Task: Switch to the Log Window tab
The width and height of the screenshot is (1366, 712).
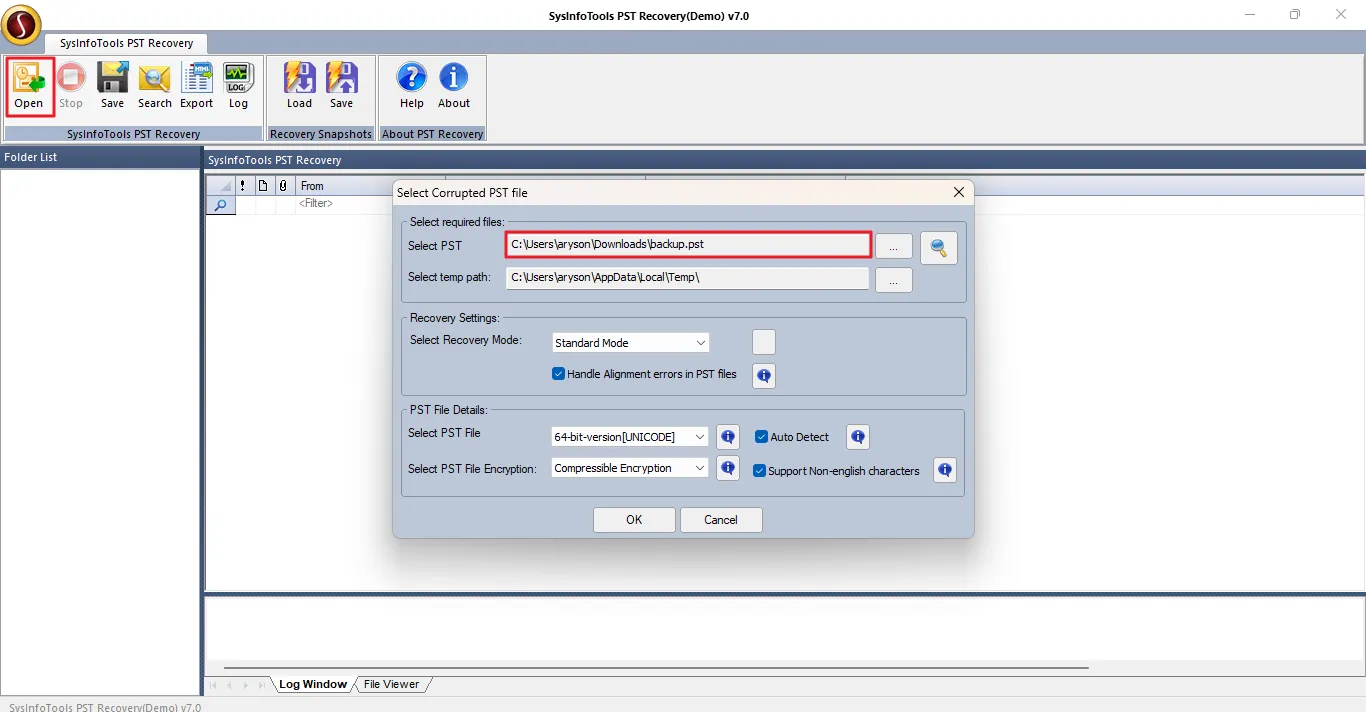Action: point(313,684)
